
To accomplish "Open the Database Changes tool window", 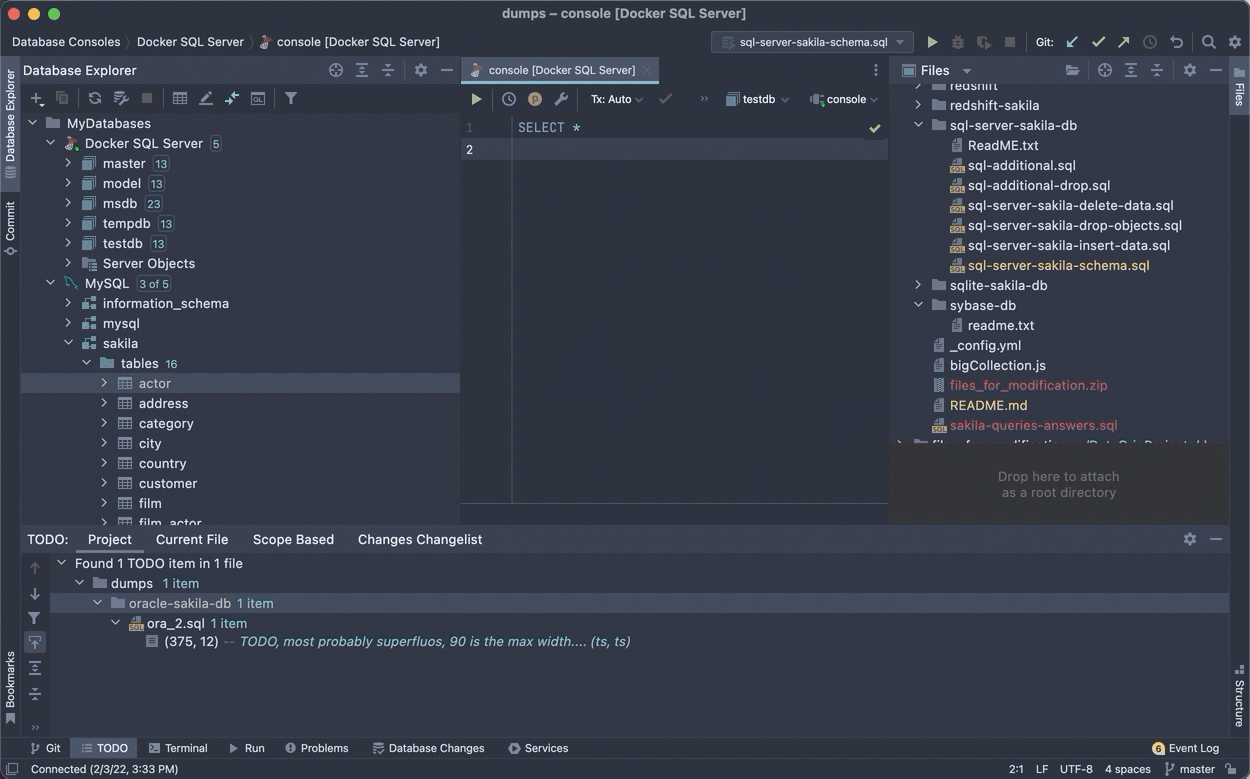I will (428, 748).
